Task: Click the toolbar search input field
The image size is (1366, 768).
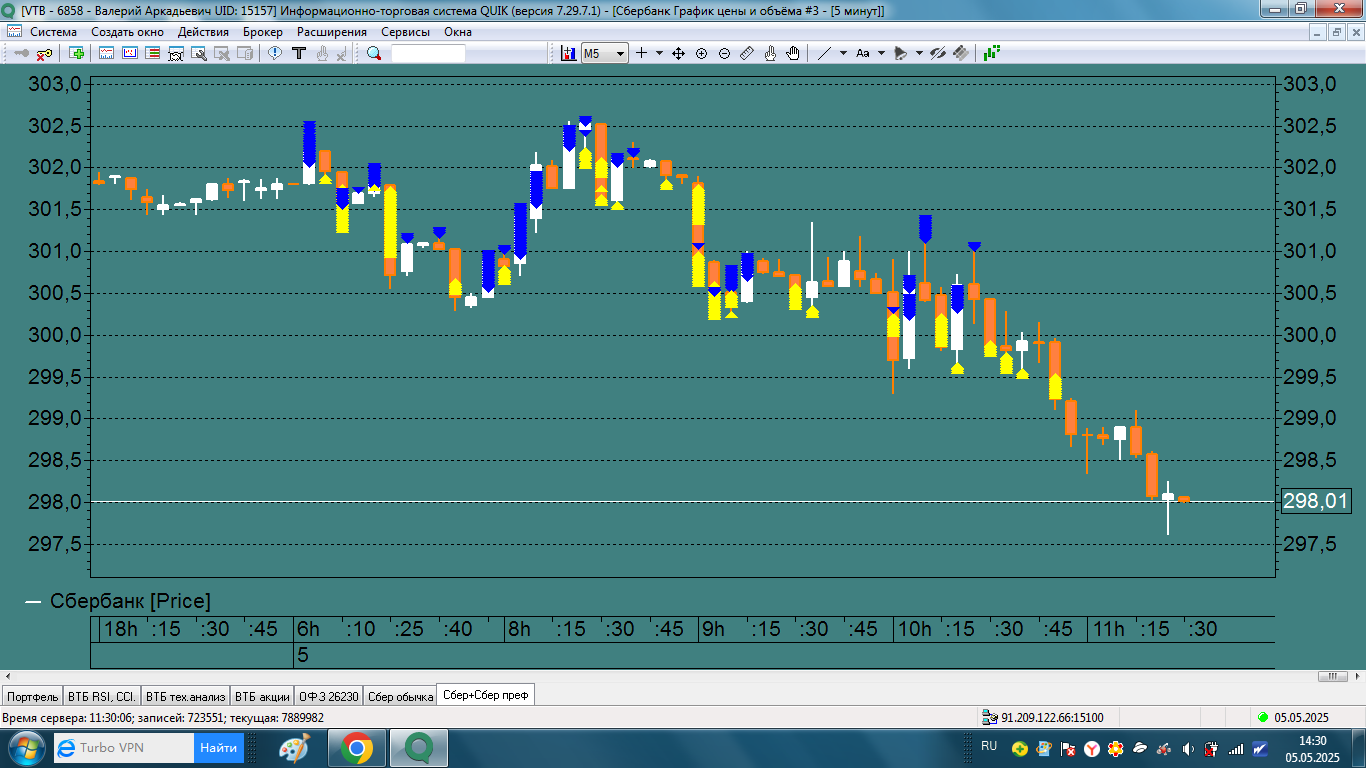Action: pyautogui.click(x=428, y=53)
